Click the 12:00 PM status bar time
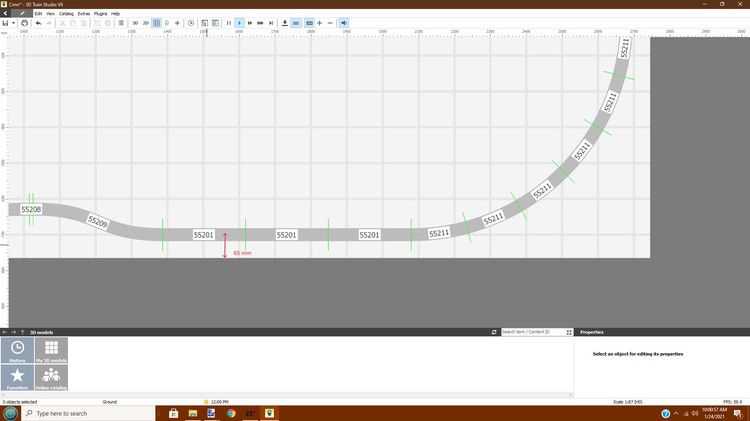 pos(220,402)
